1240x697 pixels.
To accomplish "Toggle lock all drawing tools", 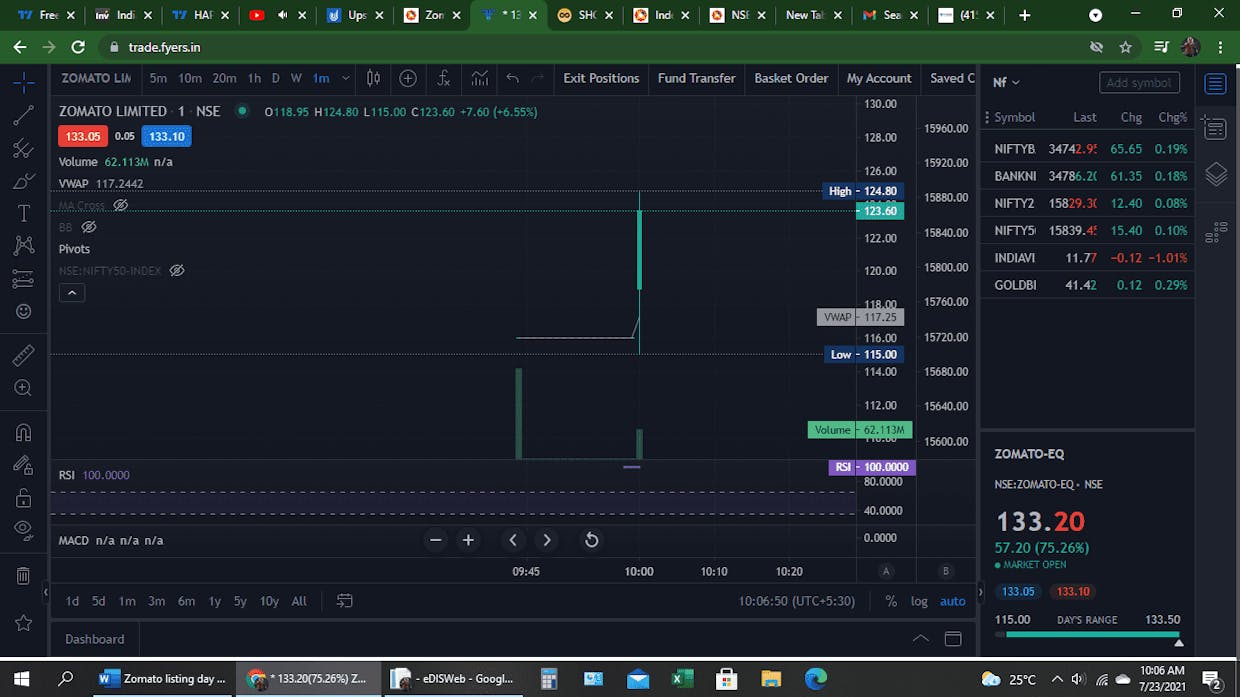I will 24,497.
